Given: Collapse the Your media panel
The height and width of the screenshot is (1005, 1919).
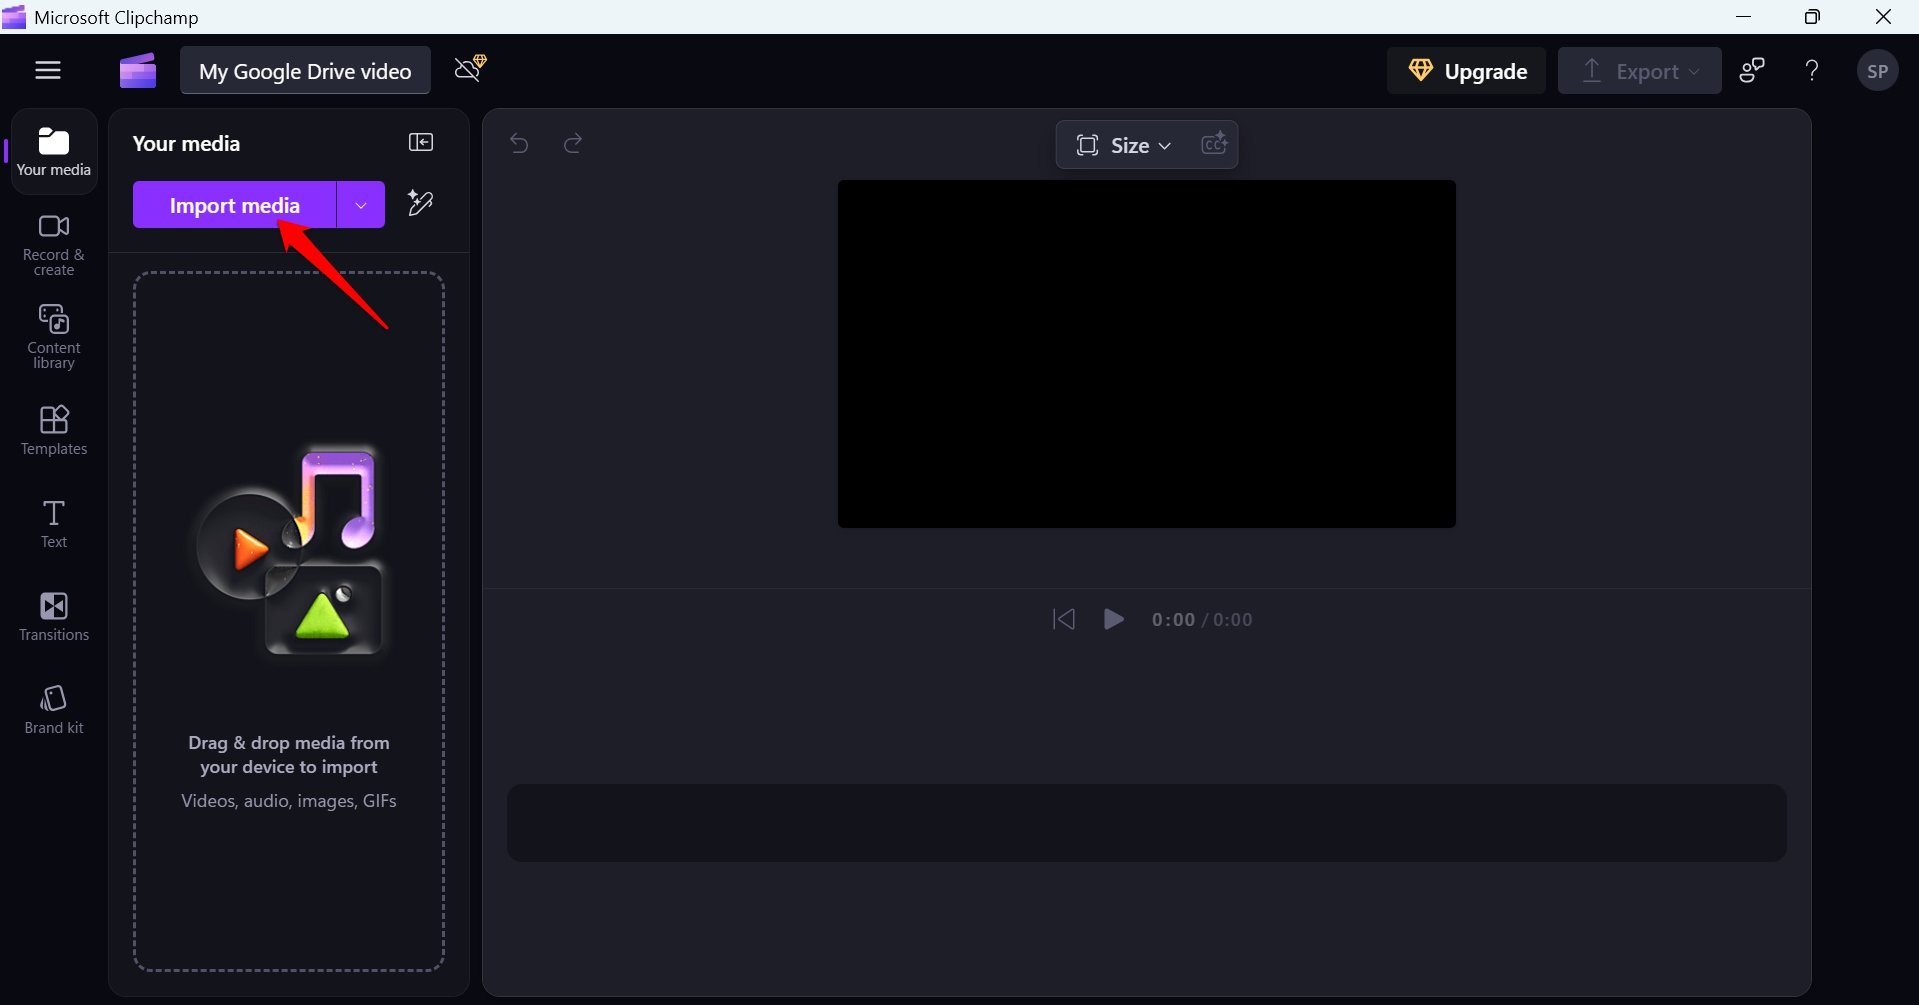Looking at the screenshot, I should (x=421, y=143).
